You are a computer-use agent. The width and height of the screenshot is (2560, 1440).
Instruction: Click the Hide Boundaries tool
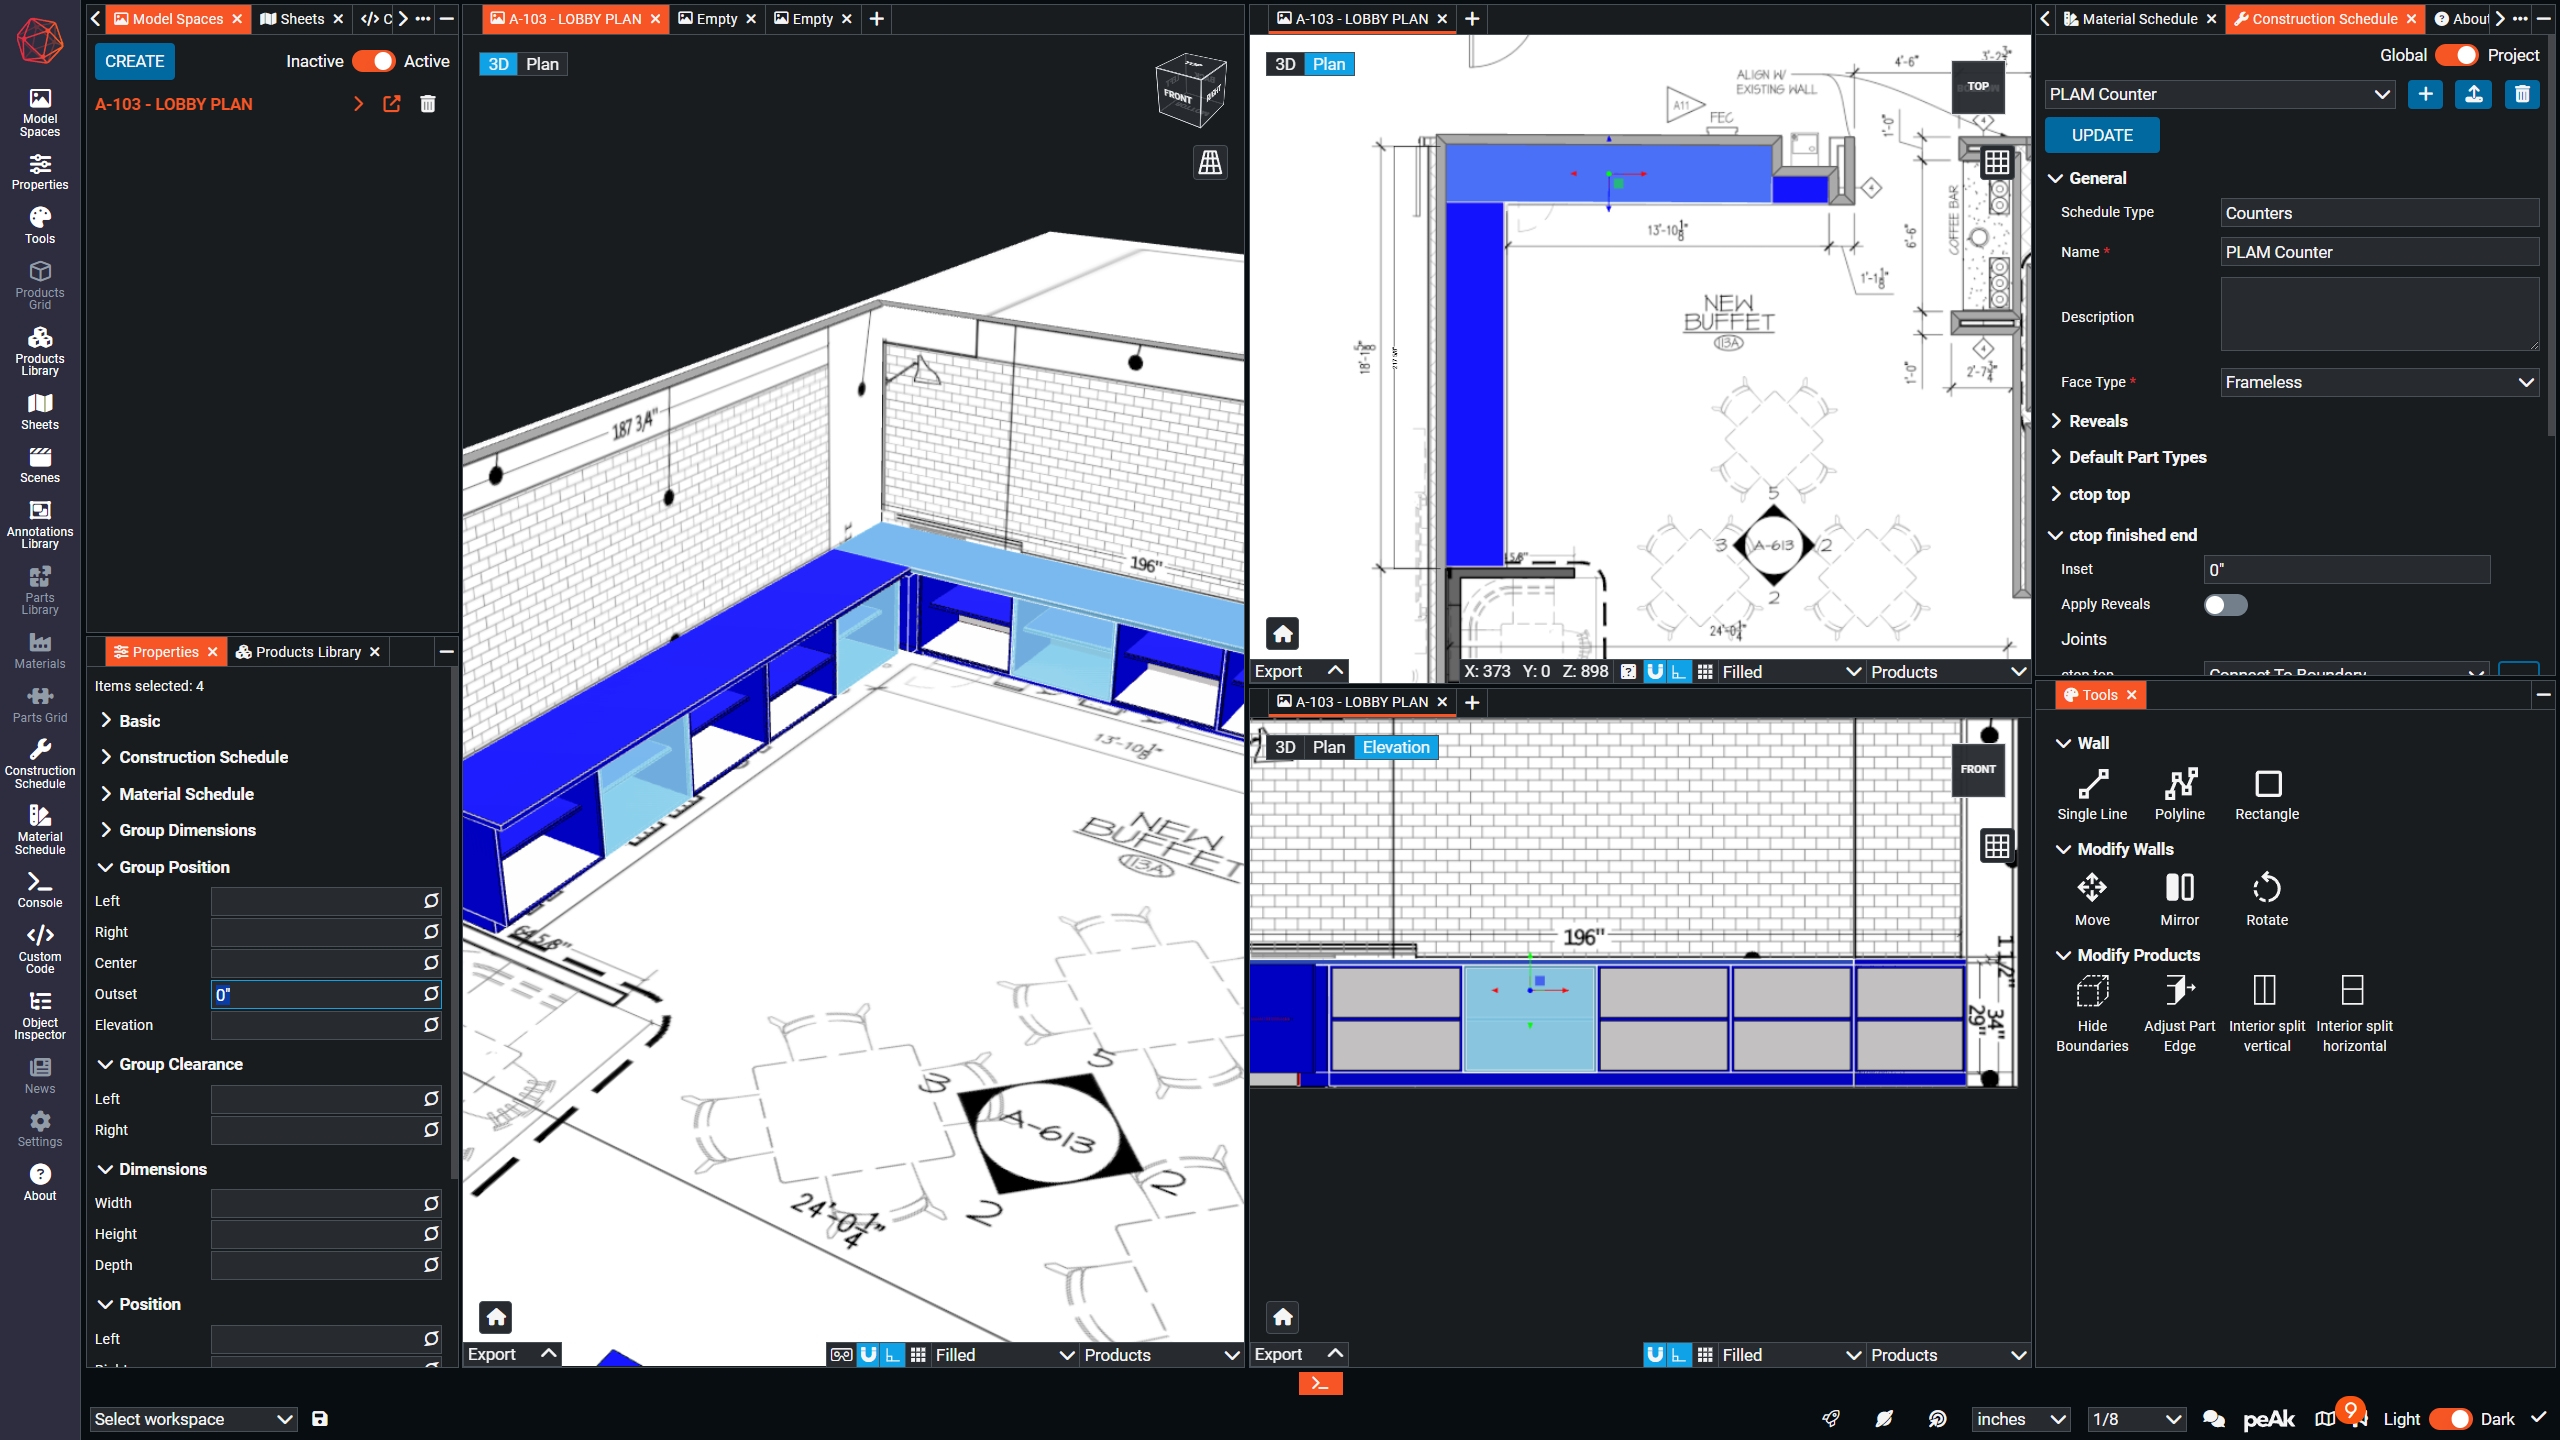point(2092,1012)
